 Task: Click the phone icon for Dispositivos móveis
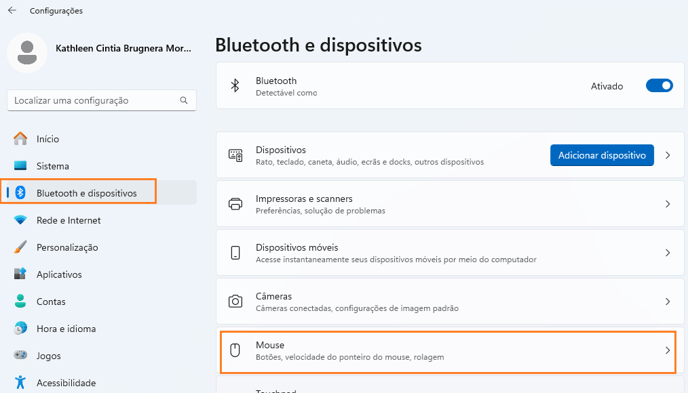click(235, 253)
